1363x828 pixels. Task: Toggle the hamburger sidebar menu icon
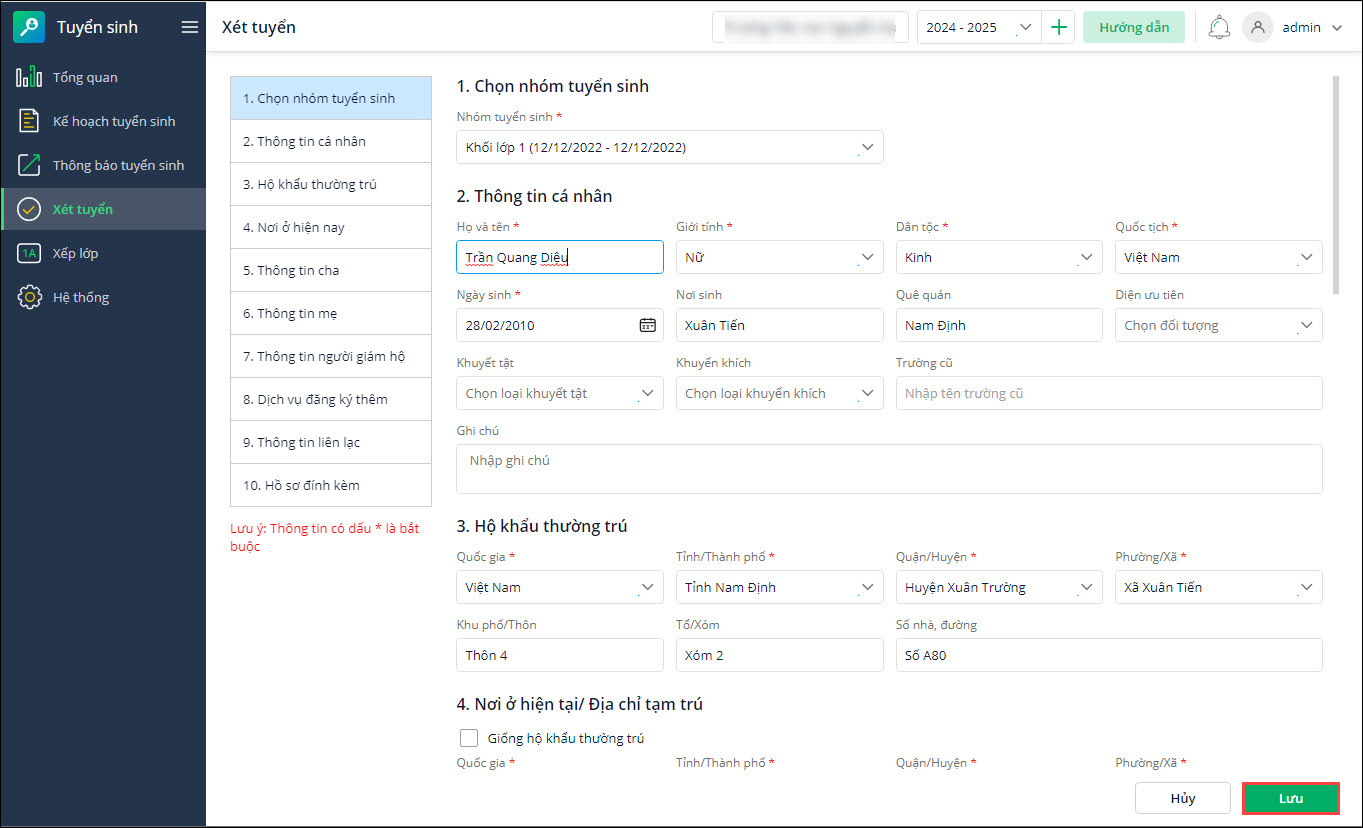pyautogui.click(x=189, y=27)
